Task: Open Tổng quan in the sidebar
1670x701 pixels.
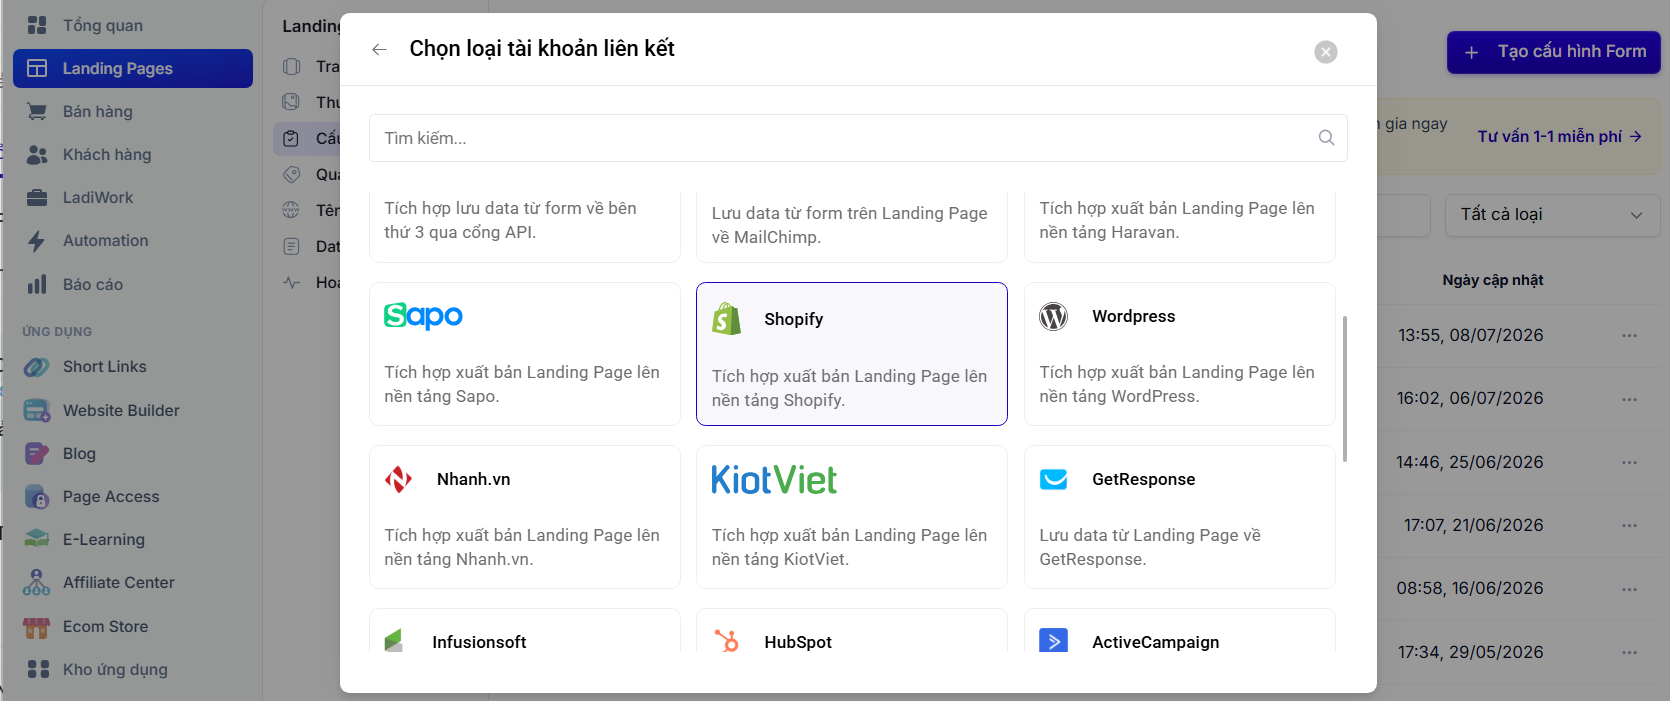Action: (x=133, y=25)
